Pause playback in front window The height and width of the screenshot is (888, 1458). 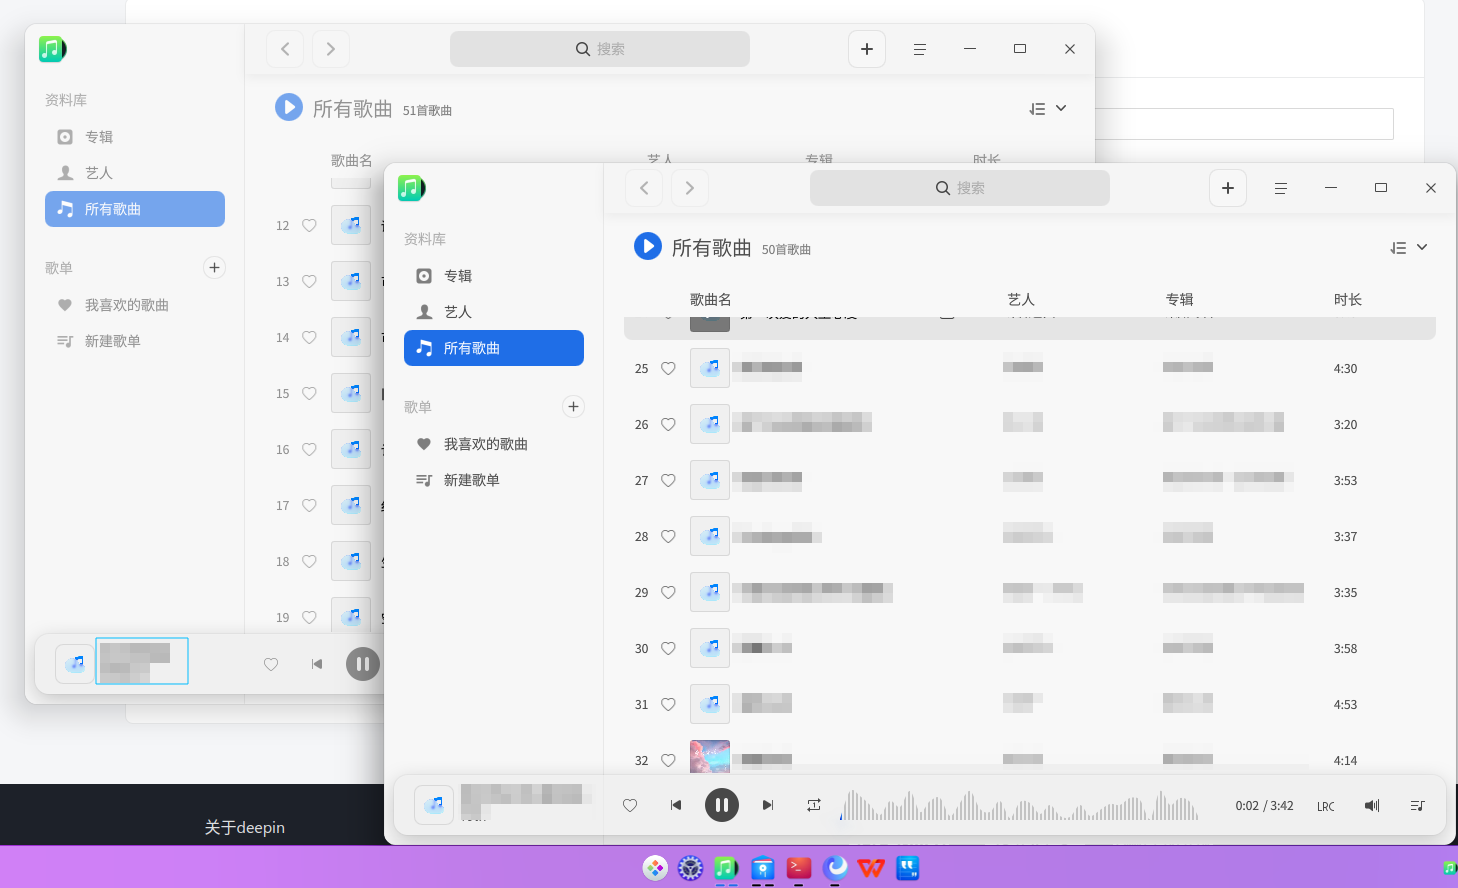point(722,805)
